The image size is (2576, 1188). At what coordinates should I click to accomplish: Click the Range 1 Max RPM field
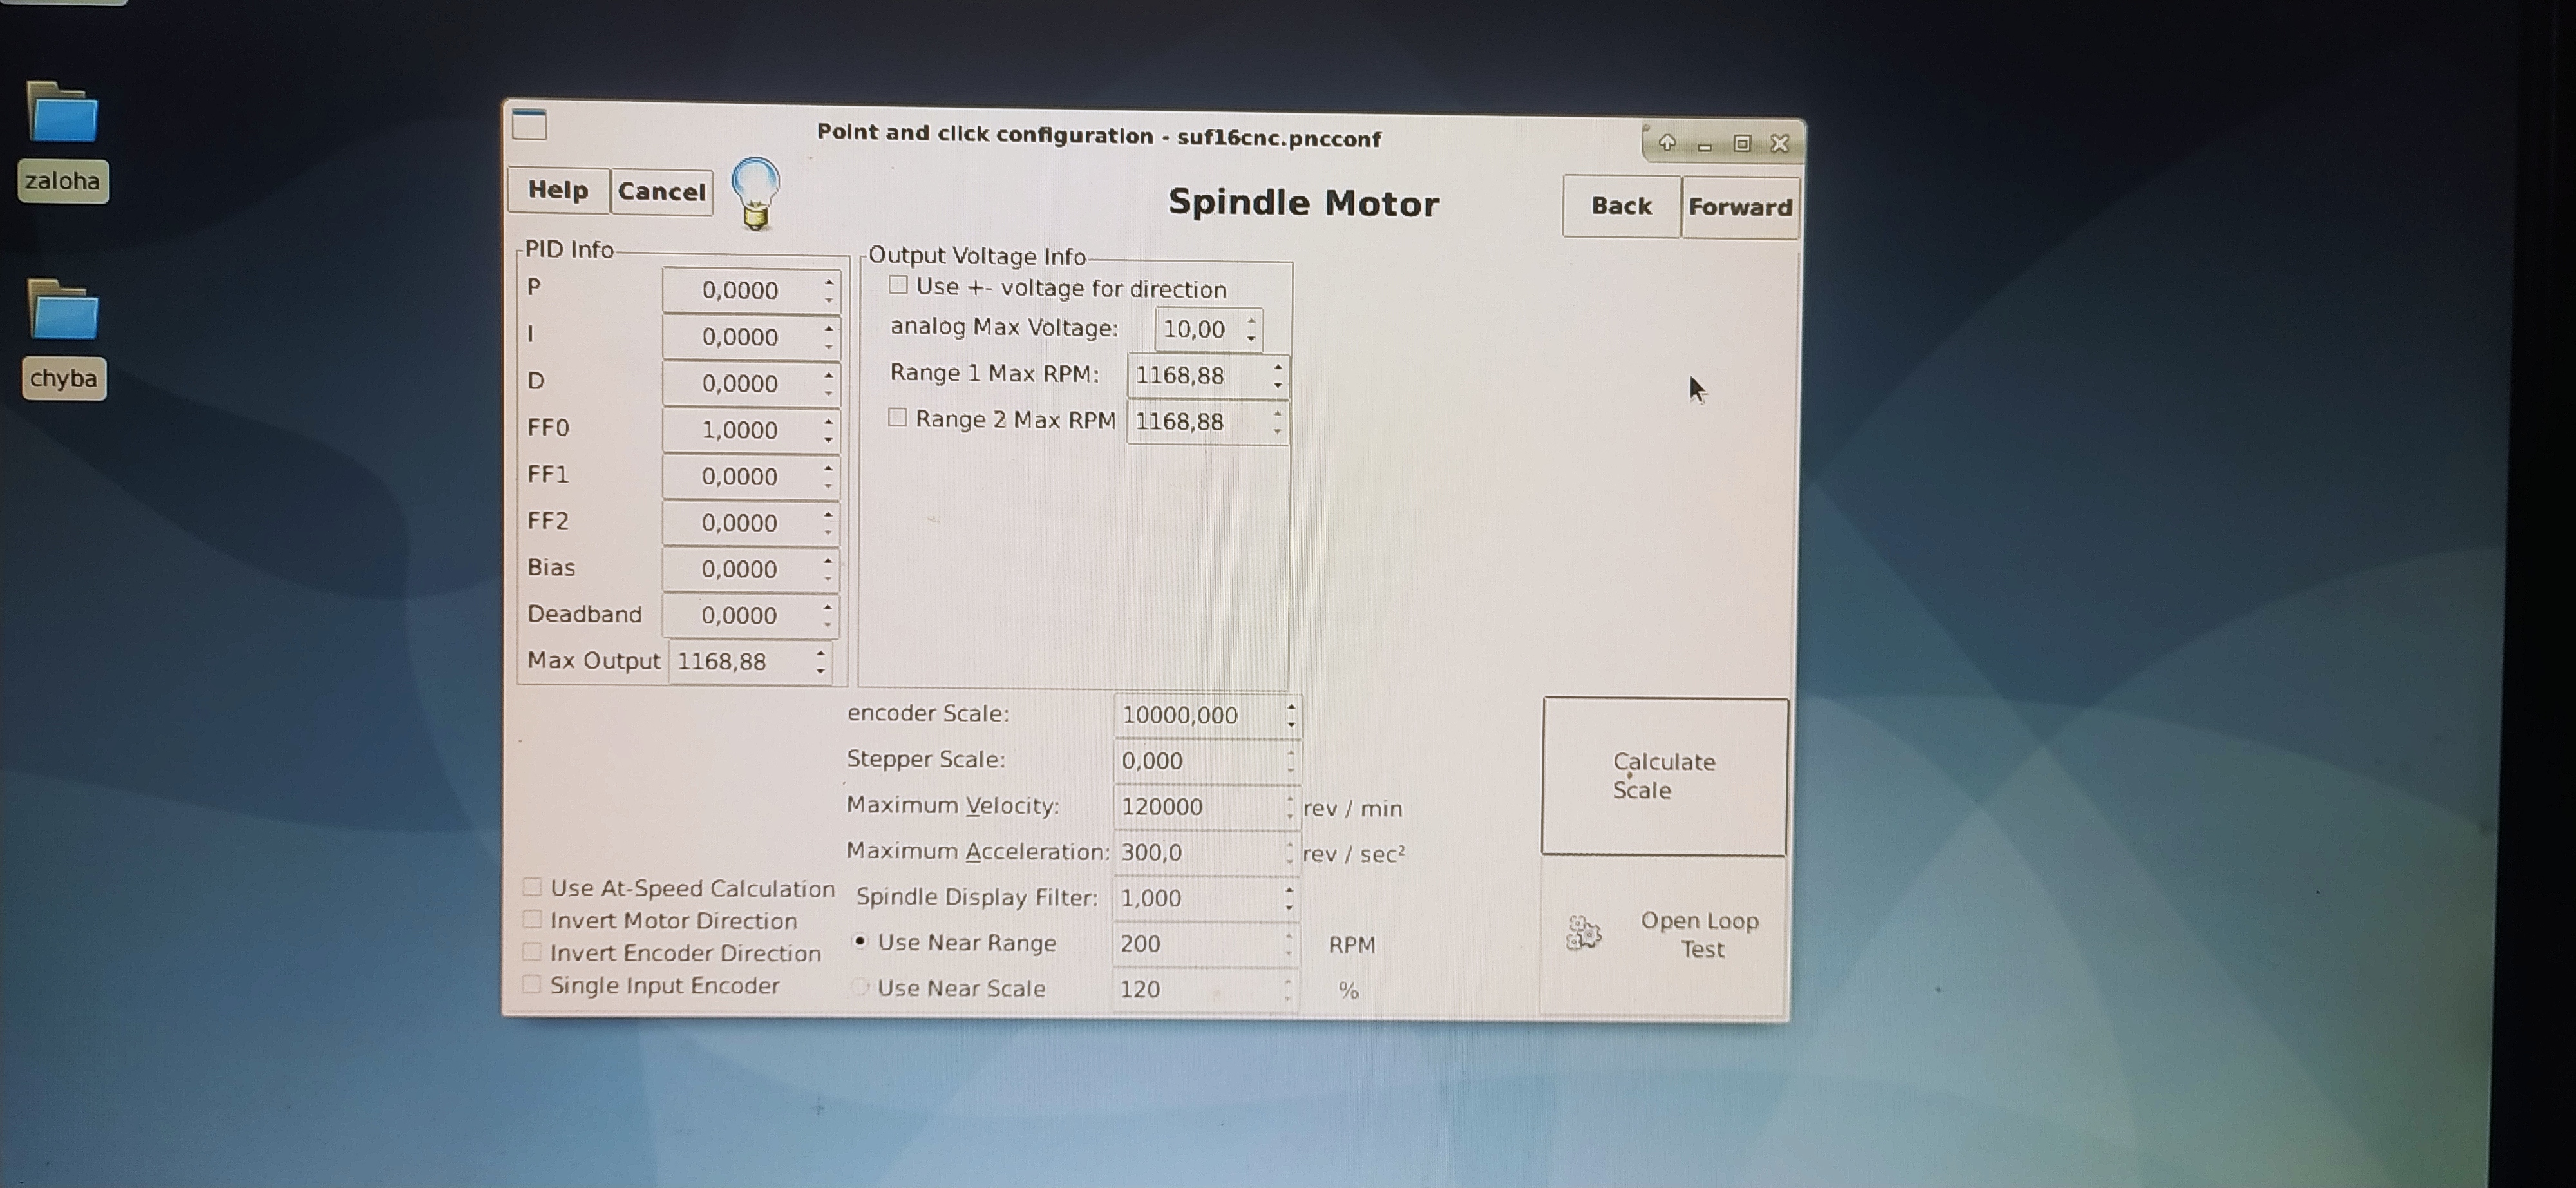(1195, 376)
